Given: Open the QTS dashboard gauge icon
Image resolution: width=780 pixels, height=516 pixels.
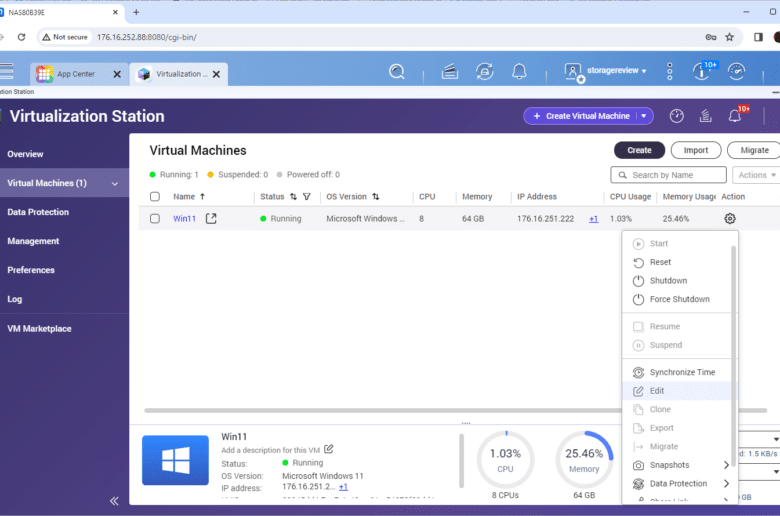Looking at the screenshot, I should (736, 72).
